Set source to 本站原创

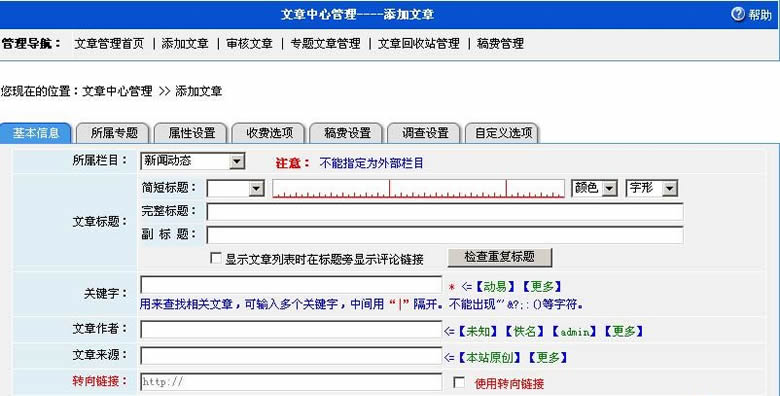tap(489, 357)
